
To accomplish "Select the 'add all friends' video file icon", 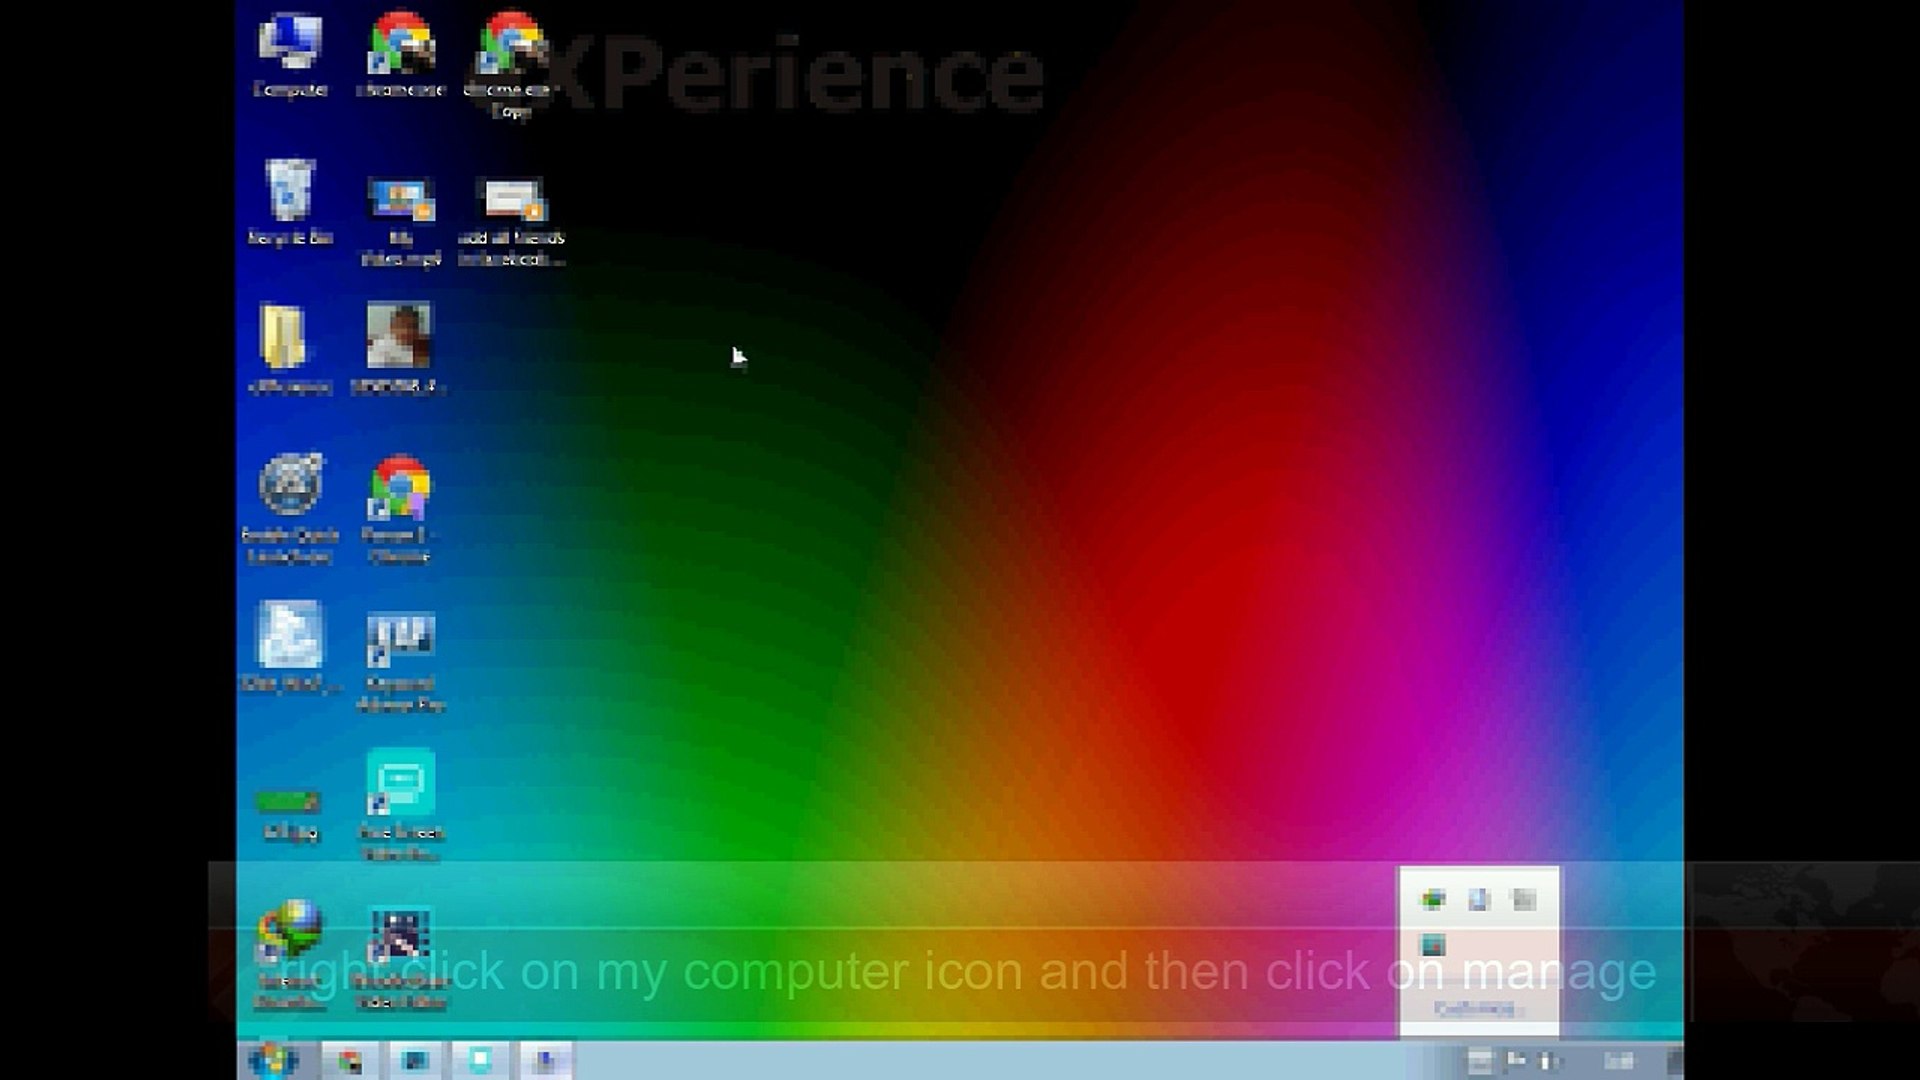I will tap(512, 200).
